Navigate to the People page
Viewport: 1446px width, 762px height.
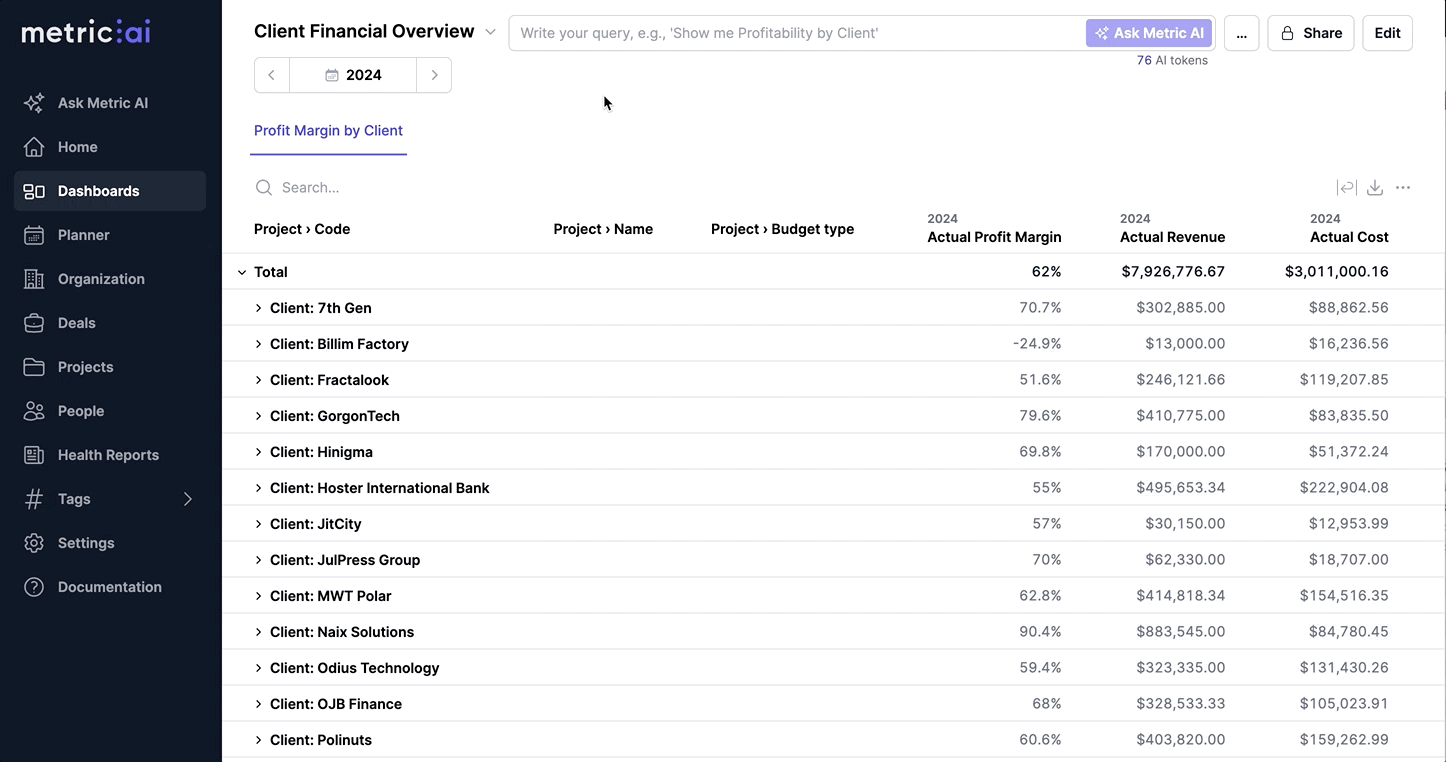click(81, 411)
